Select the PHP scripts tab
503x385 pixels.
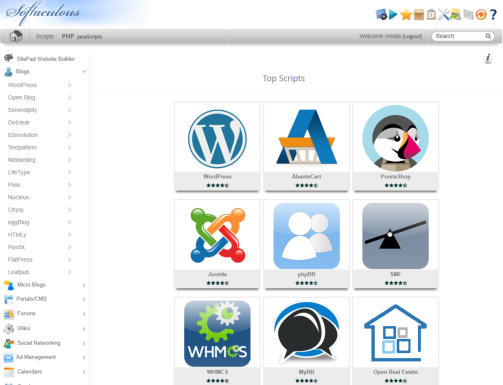(x=68, y=36)
